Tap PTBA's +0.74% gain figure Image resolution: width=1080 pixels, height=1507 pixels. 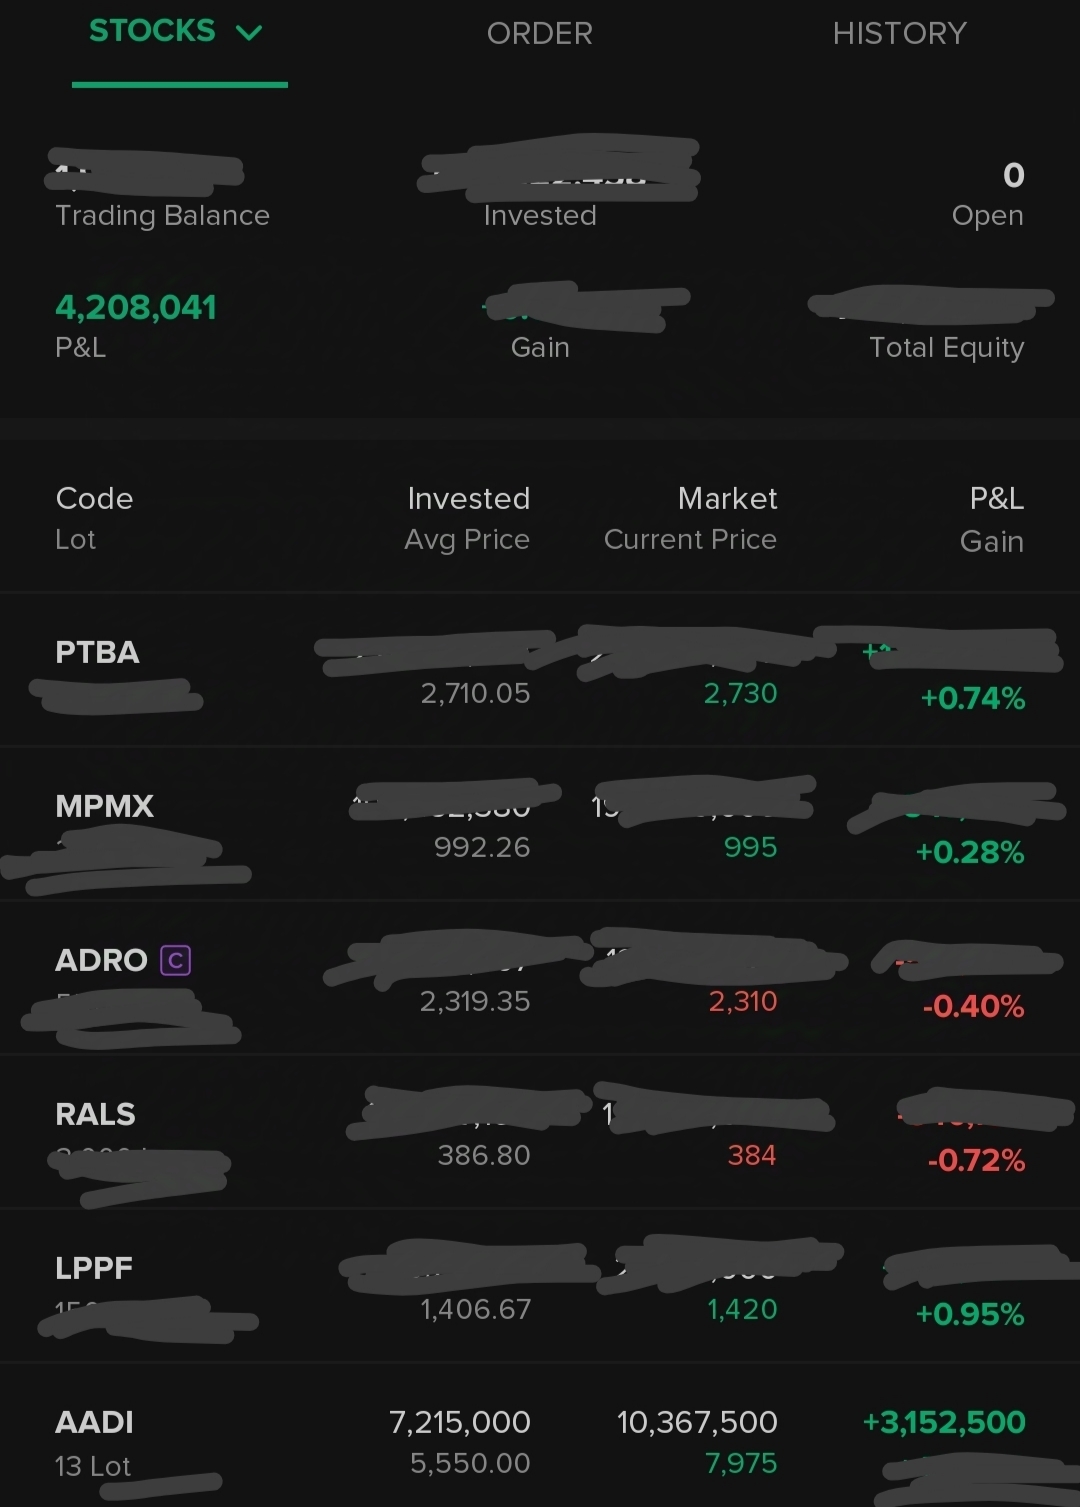(x=972, y=699)
